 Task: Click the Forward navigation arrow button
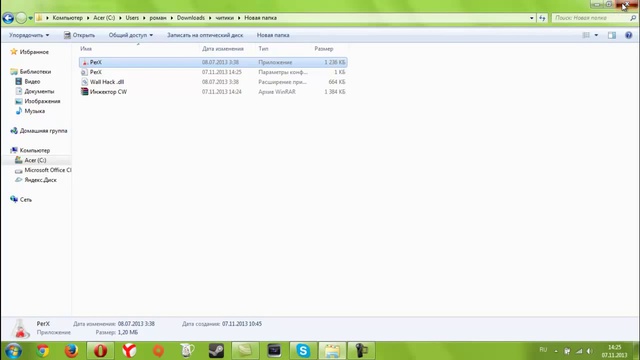click(21, 18)
